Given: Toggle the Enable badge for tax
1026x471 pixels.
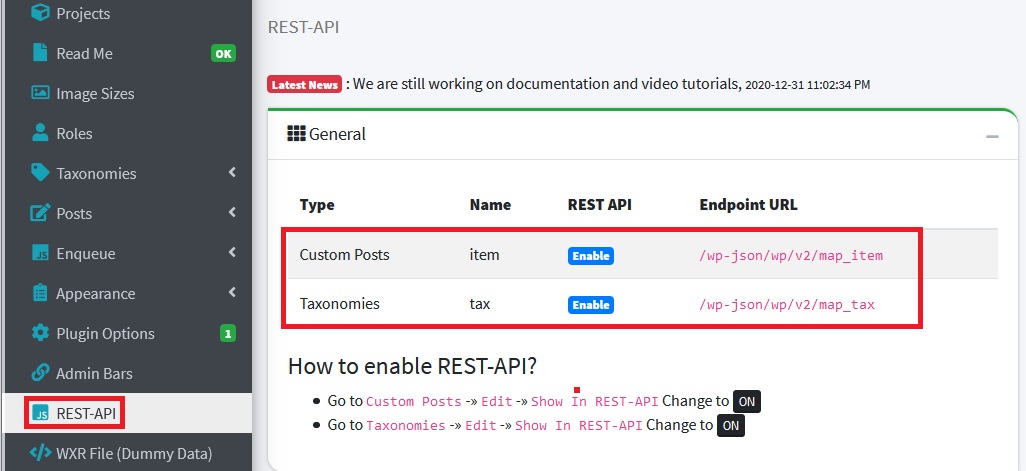Looking at the screenshot, I should 591,304.
